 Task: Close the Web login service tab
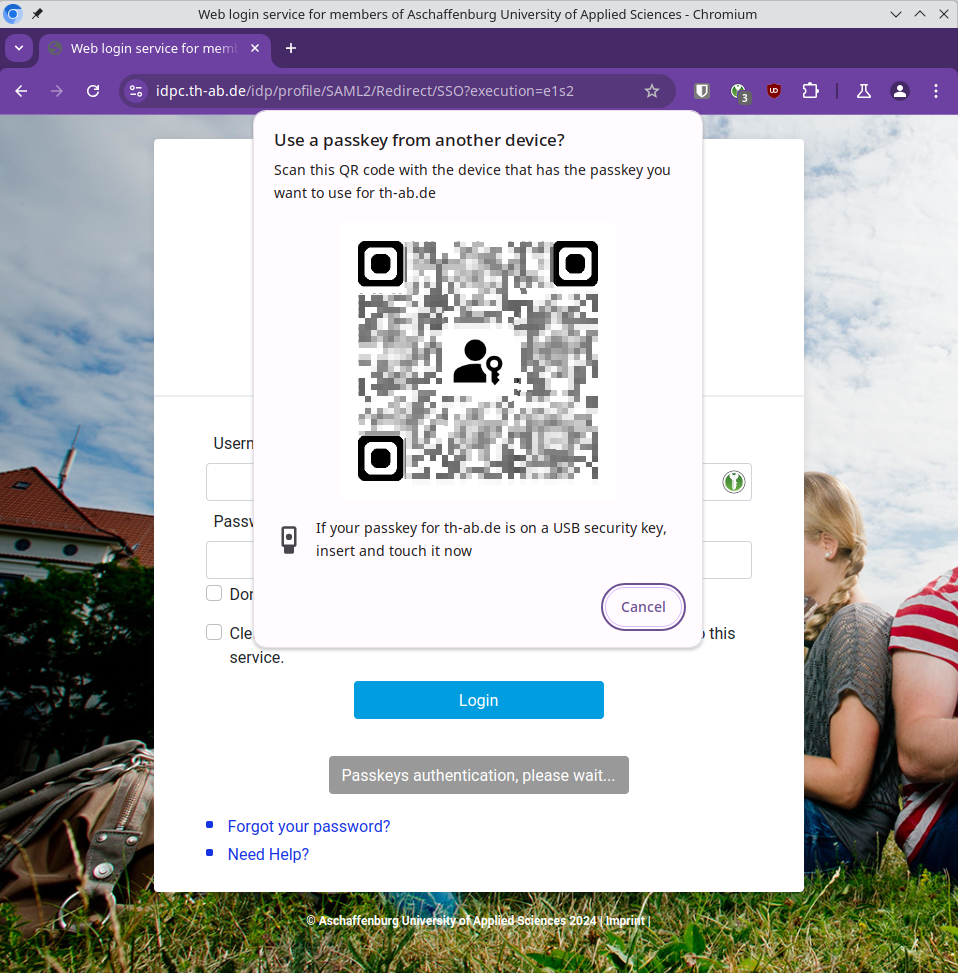point(254,48)
